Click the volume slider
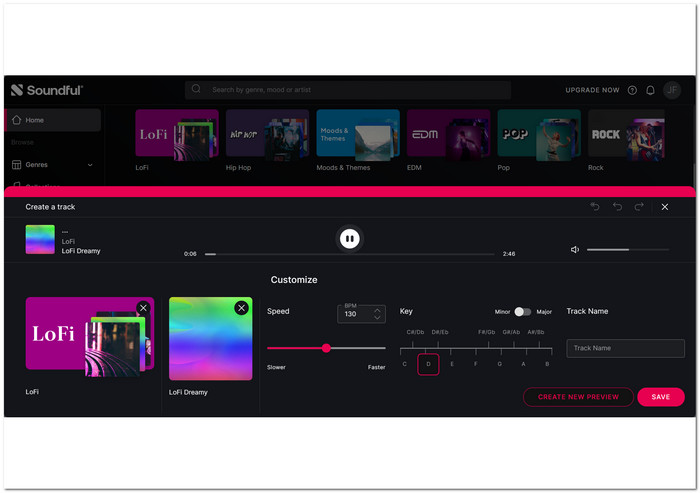Image resolution: width=700 pixels, height=493 pixels. tap(628, 250)
